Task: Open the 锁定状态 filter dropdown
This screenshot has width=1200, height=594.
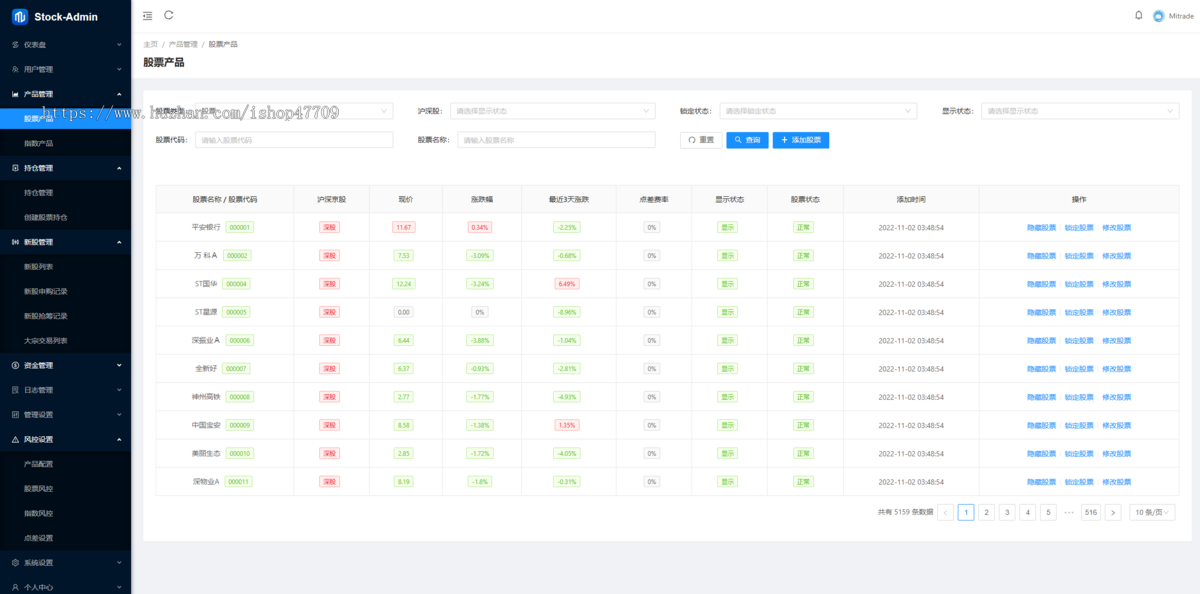Action: (x=817, y=111)
